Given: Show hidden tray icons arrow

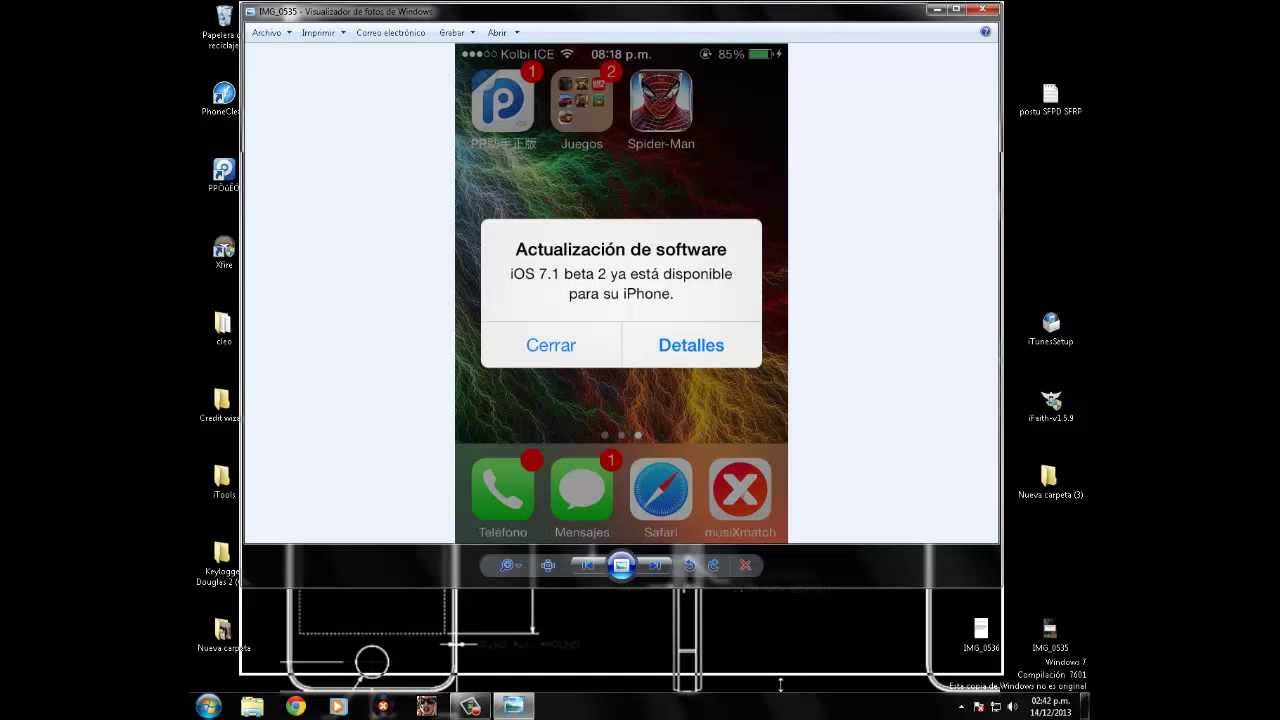Looking at the screenshot, I should coord(962,707).
